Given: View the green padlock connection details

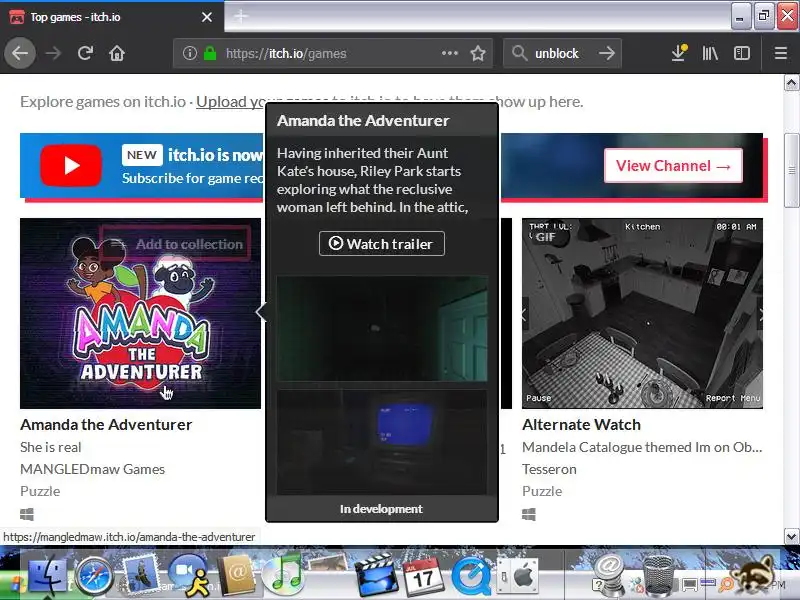Looking at the screenshot, I should pos(210,53).
